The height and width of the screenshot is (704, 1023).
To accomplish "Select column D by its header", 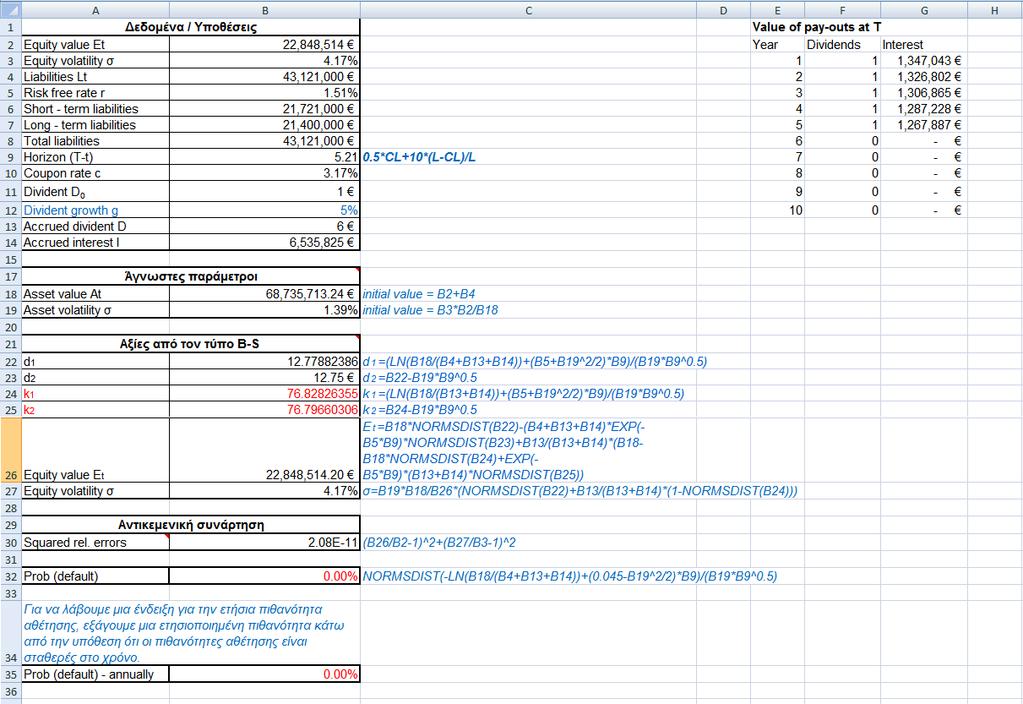I will click(723, 10).
